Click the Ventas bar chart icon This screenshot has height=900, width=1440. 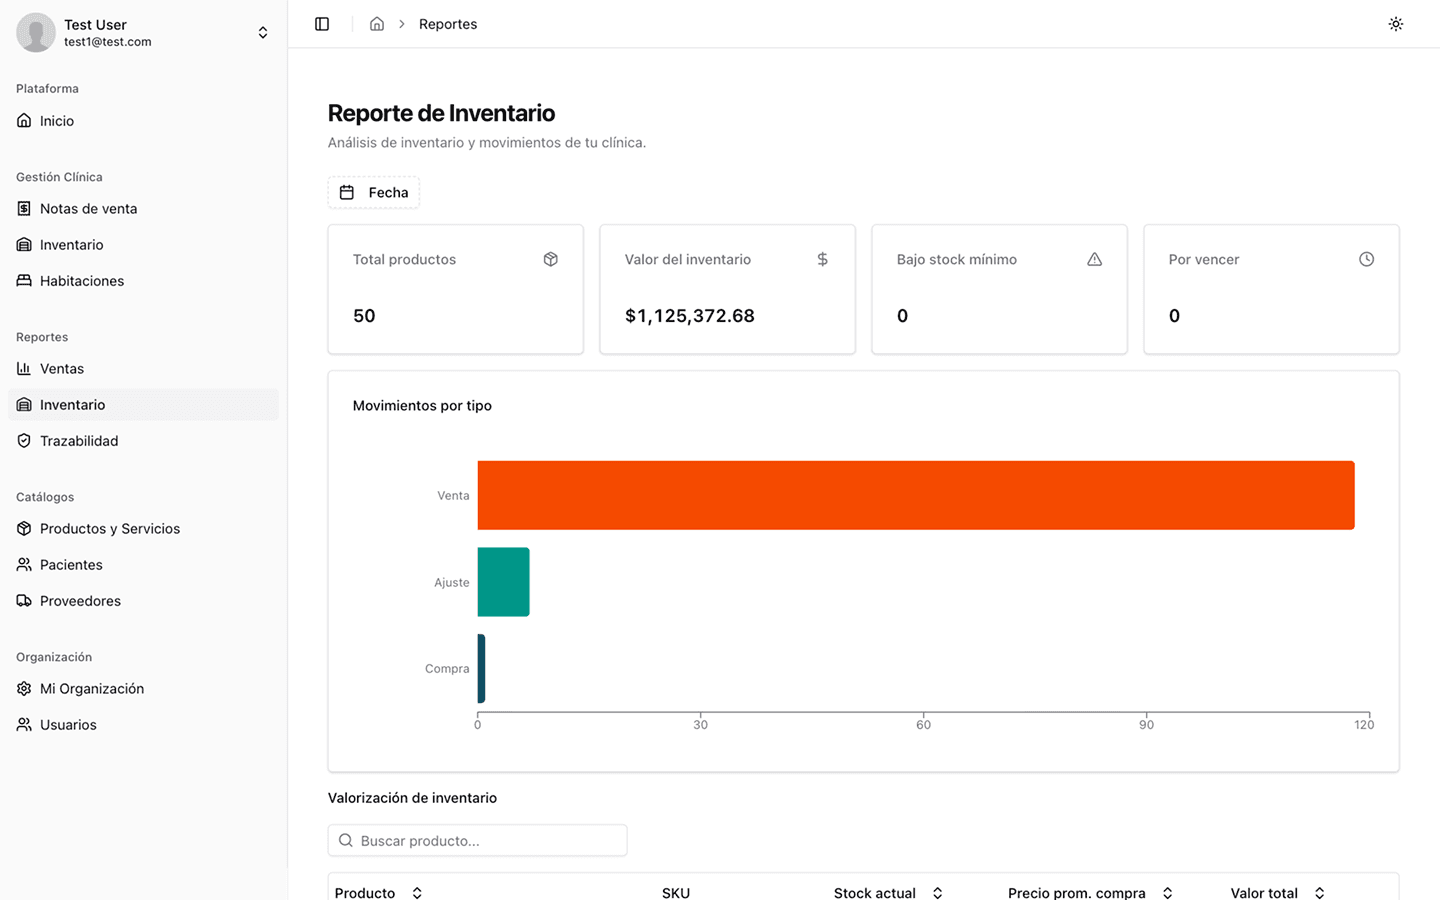pos(24,369)
